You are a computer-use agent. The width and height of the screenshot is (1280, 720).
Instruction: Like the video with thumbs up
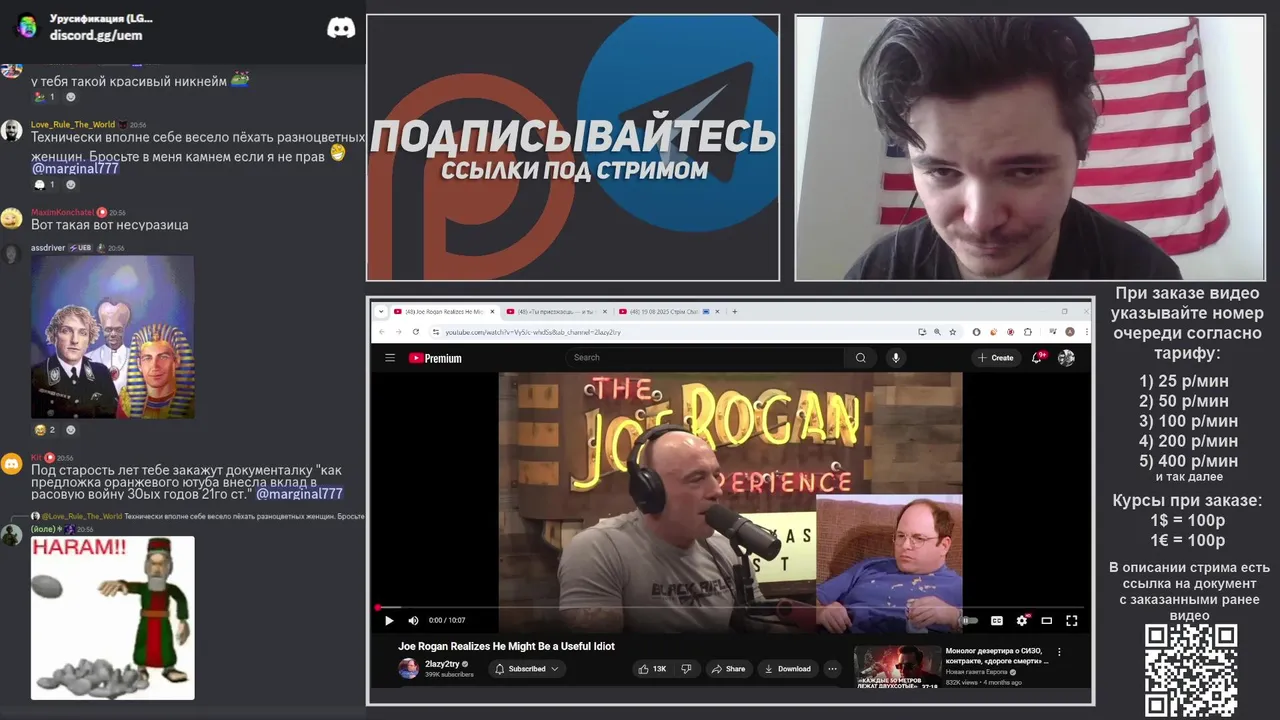coord(652,669)
